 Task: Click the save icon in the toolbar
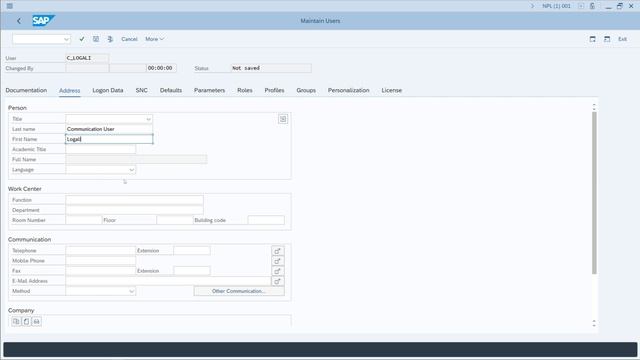96,39
